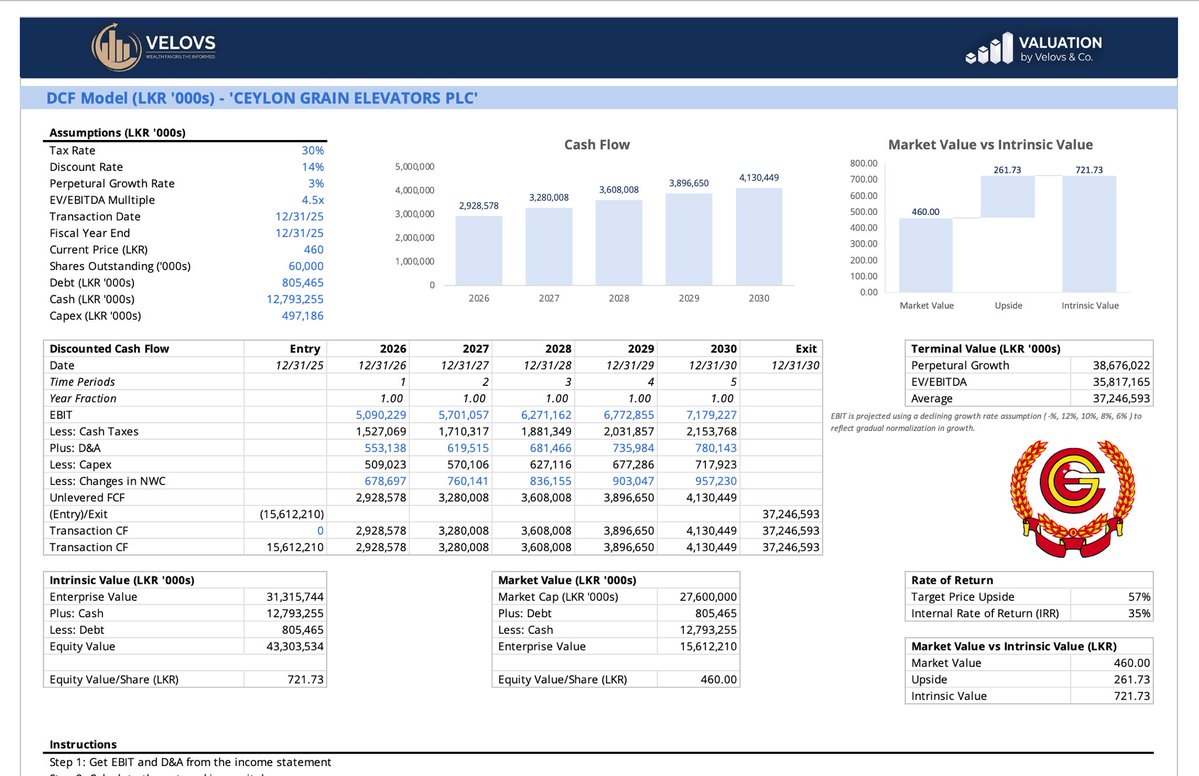Select the Exit column header

(806, 349)
